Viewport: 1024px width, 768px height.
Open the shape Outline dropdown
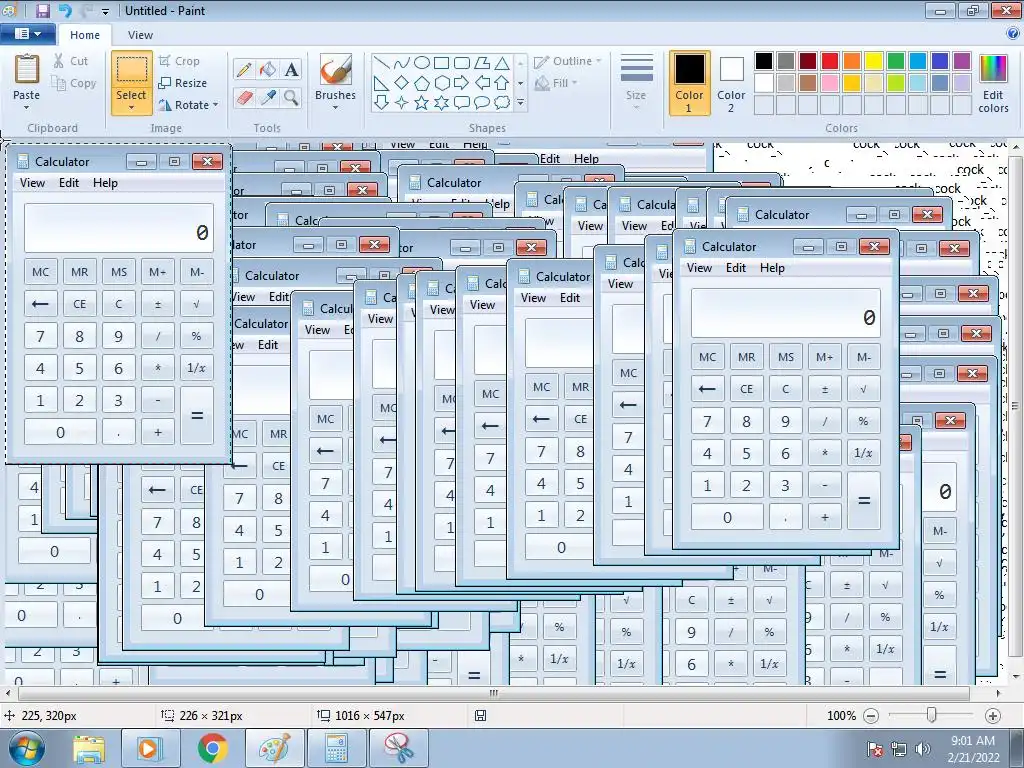point(568,61)
